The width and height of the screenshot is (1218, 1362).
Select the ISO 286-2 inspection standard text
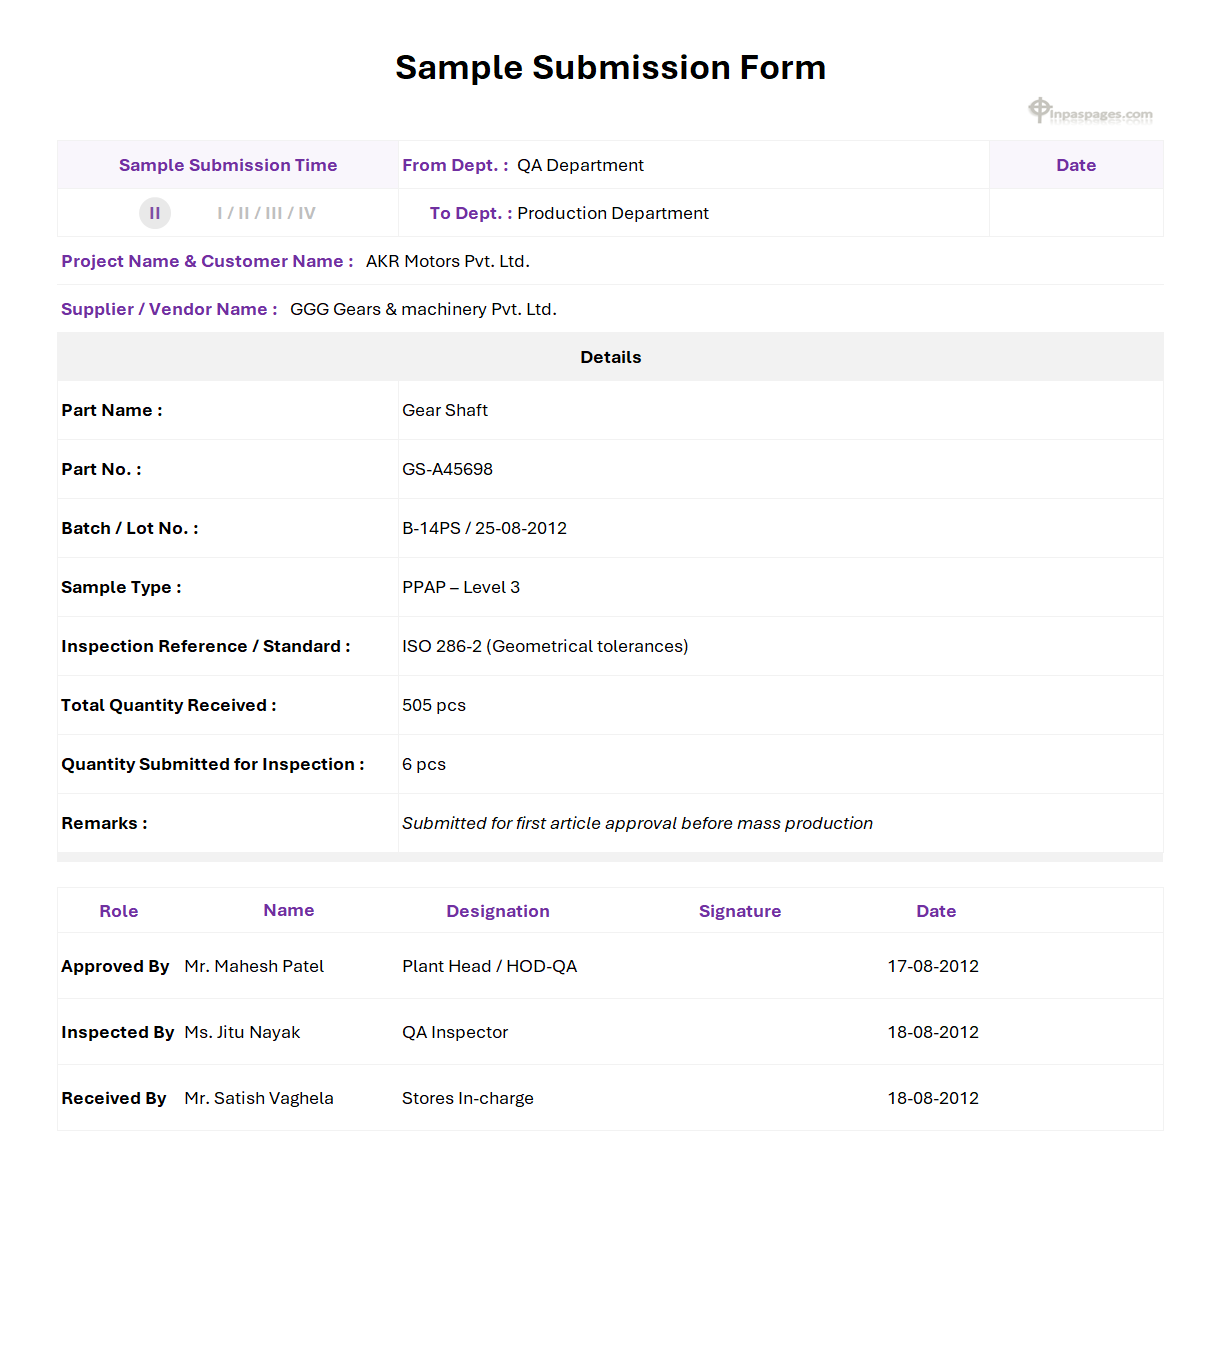545,646
